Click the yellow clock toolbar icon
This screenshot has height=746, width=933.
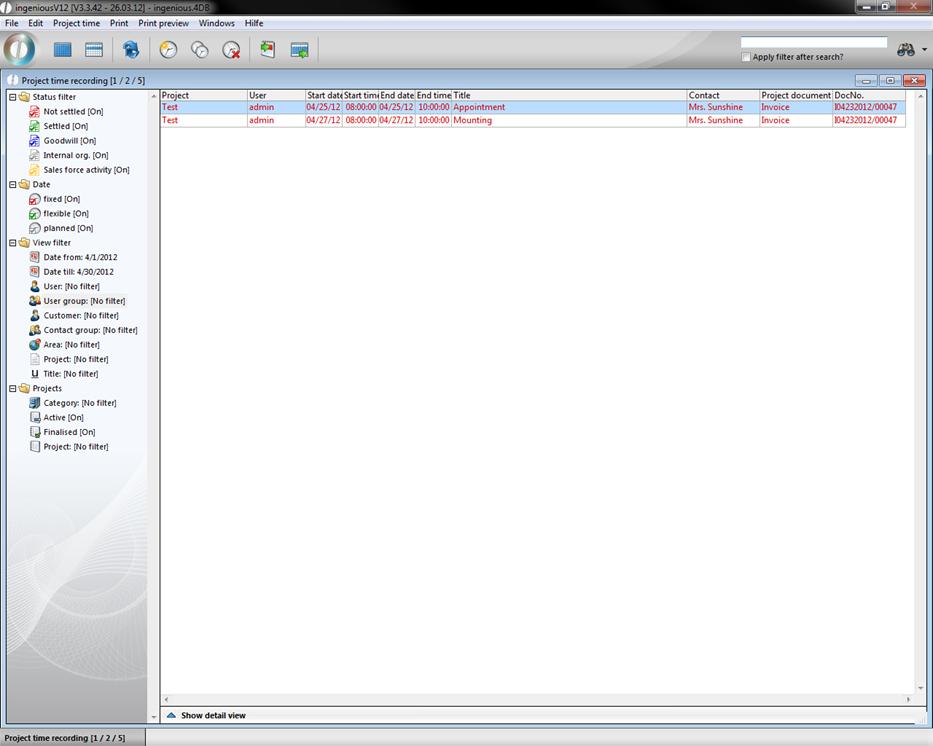click(168, 50)
